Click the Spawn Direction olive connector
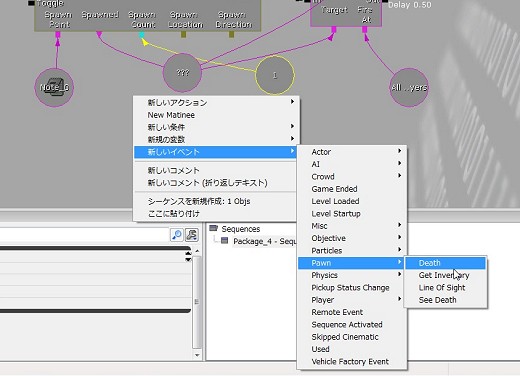520x376 pixels. coord(231,34)
